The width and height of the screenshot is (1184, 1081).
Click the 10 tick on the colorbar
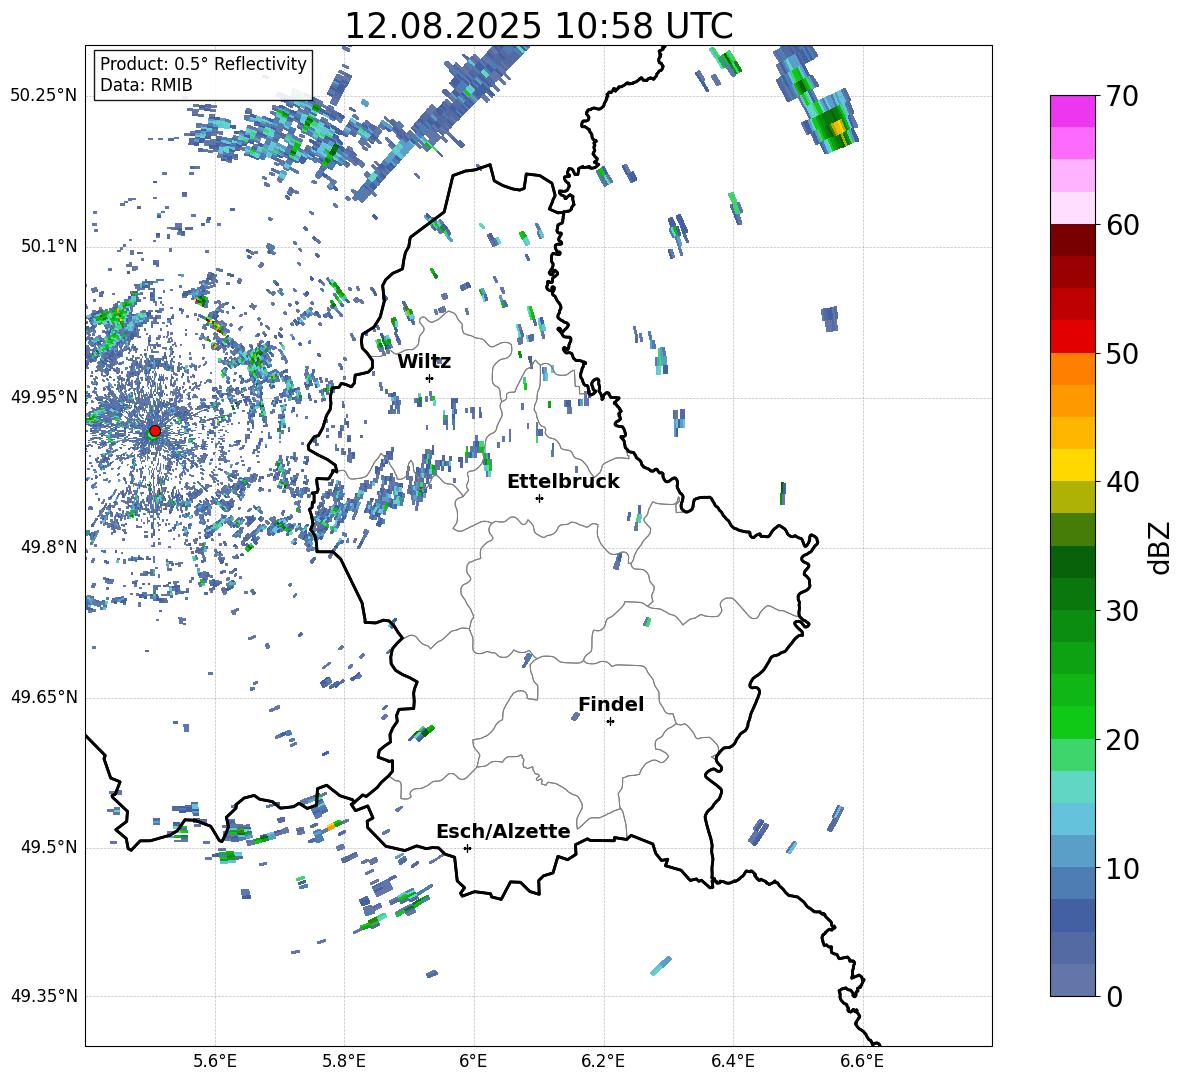pos(1121,869)
